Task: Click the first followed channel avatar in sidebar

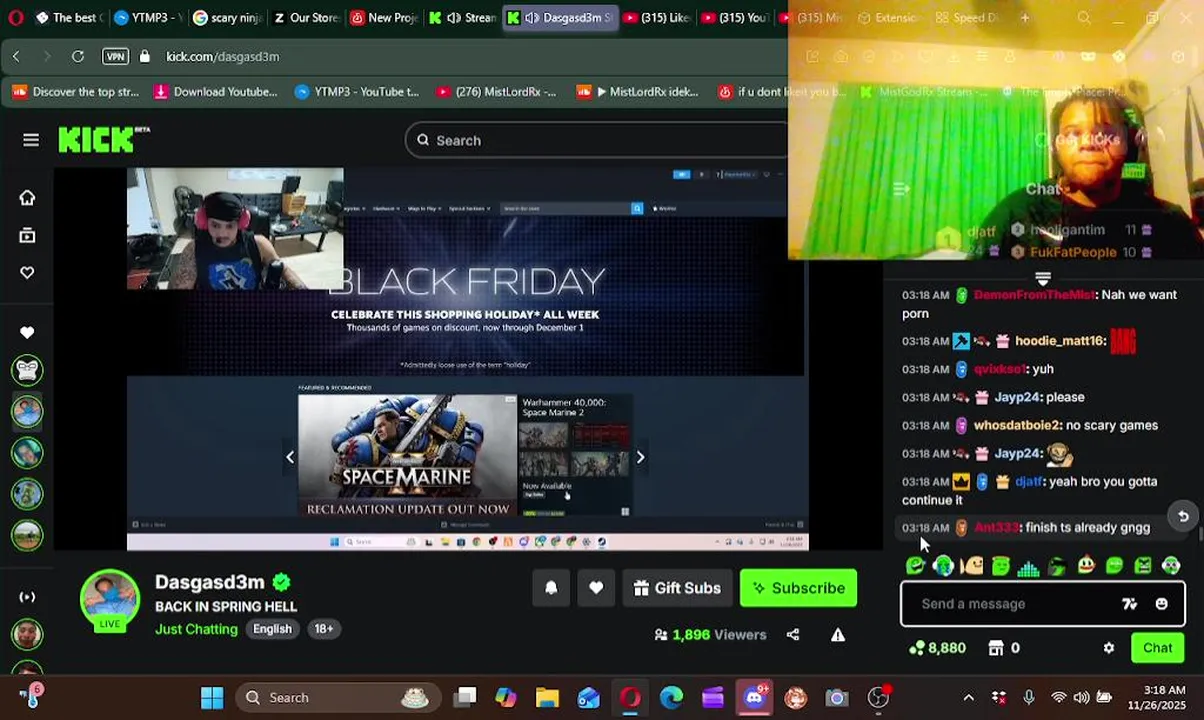Action: [27, 370]
